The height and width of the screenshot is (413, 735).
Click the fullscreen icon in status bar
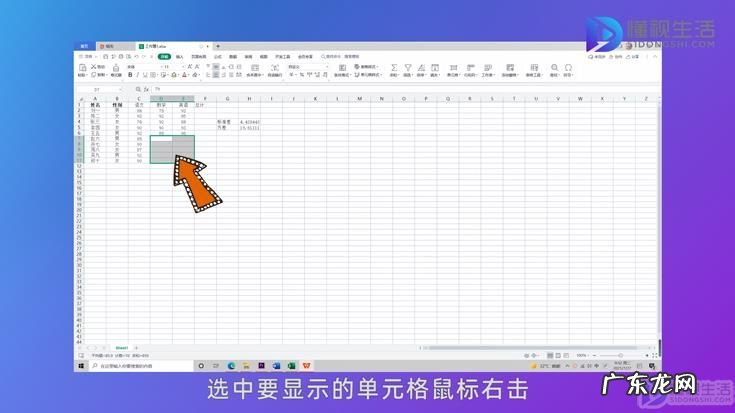655,356
